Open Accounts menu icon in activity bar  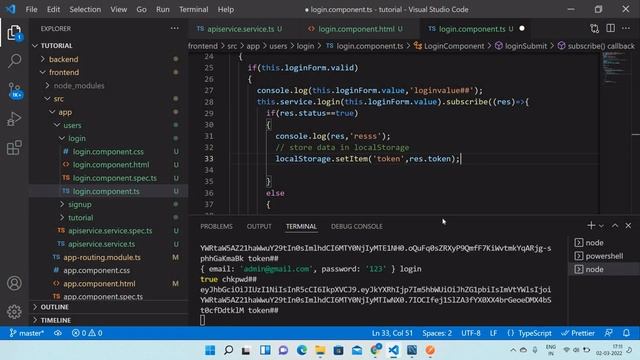tap(14, 283)
